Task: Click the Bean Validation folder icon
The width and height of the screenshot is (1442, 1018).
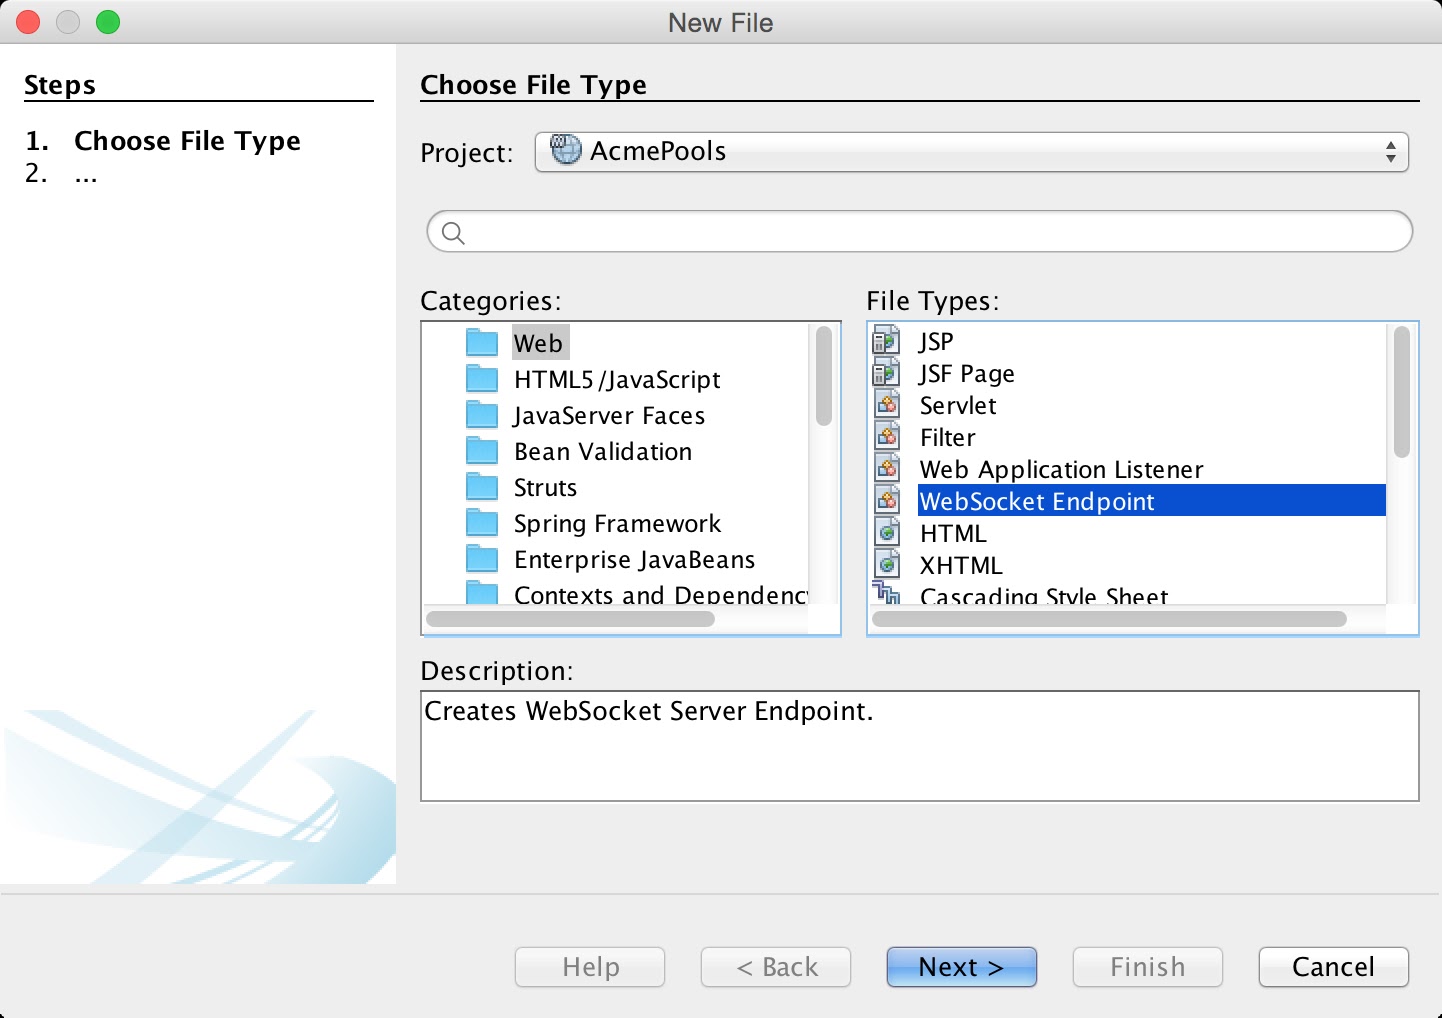Action: (482, 451)
